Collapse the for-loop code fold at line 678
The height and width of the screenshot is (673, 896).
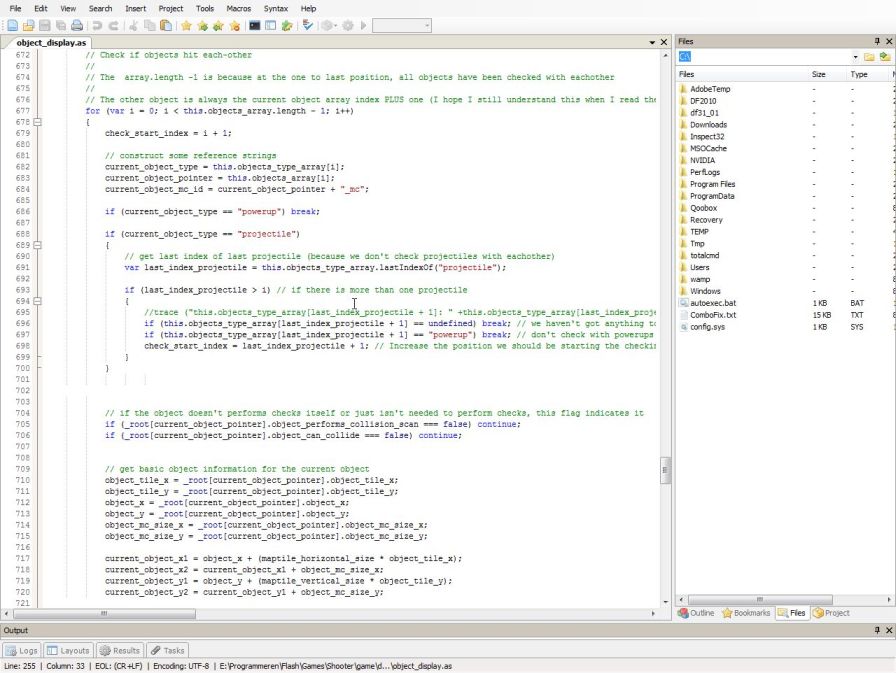(38, 122)
